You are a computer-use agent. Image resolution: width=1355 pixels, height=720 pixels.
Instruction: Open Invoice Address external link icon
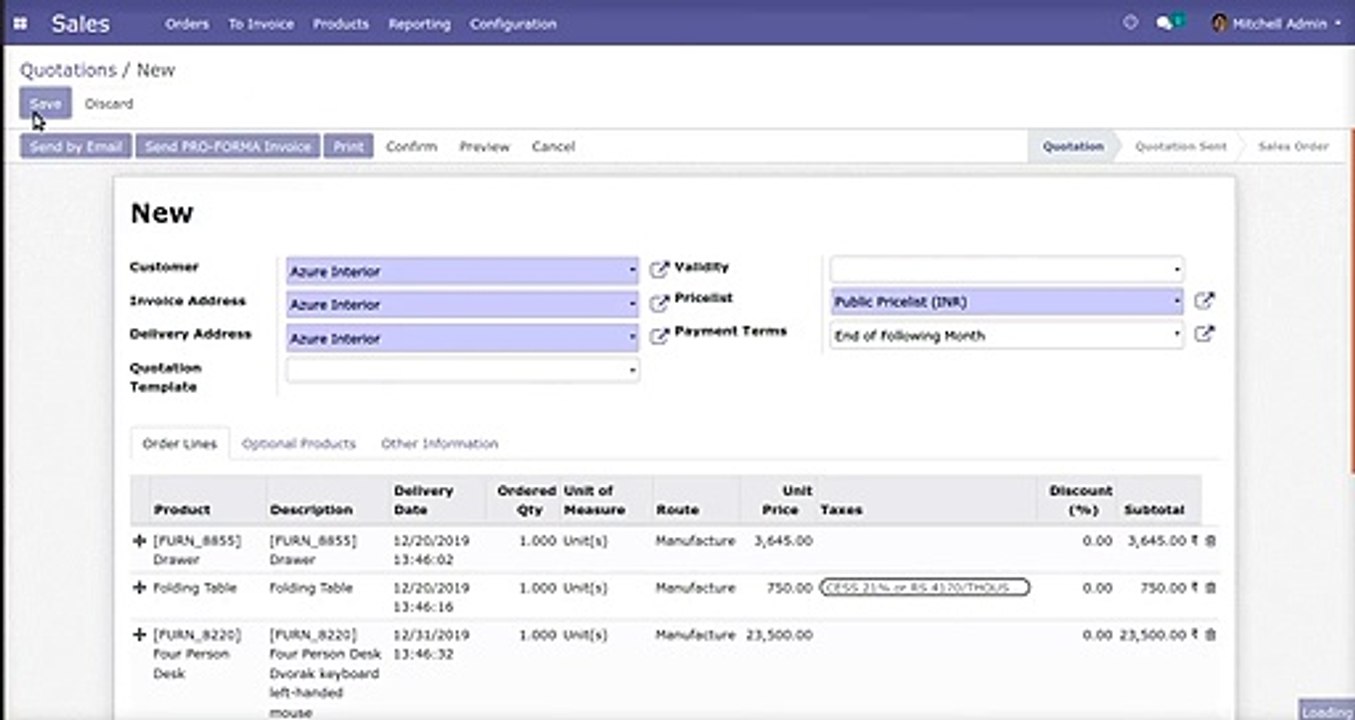(x=659, y=303)
